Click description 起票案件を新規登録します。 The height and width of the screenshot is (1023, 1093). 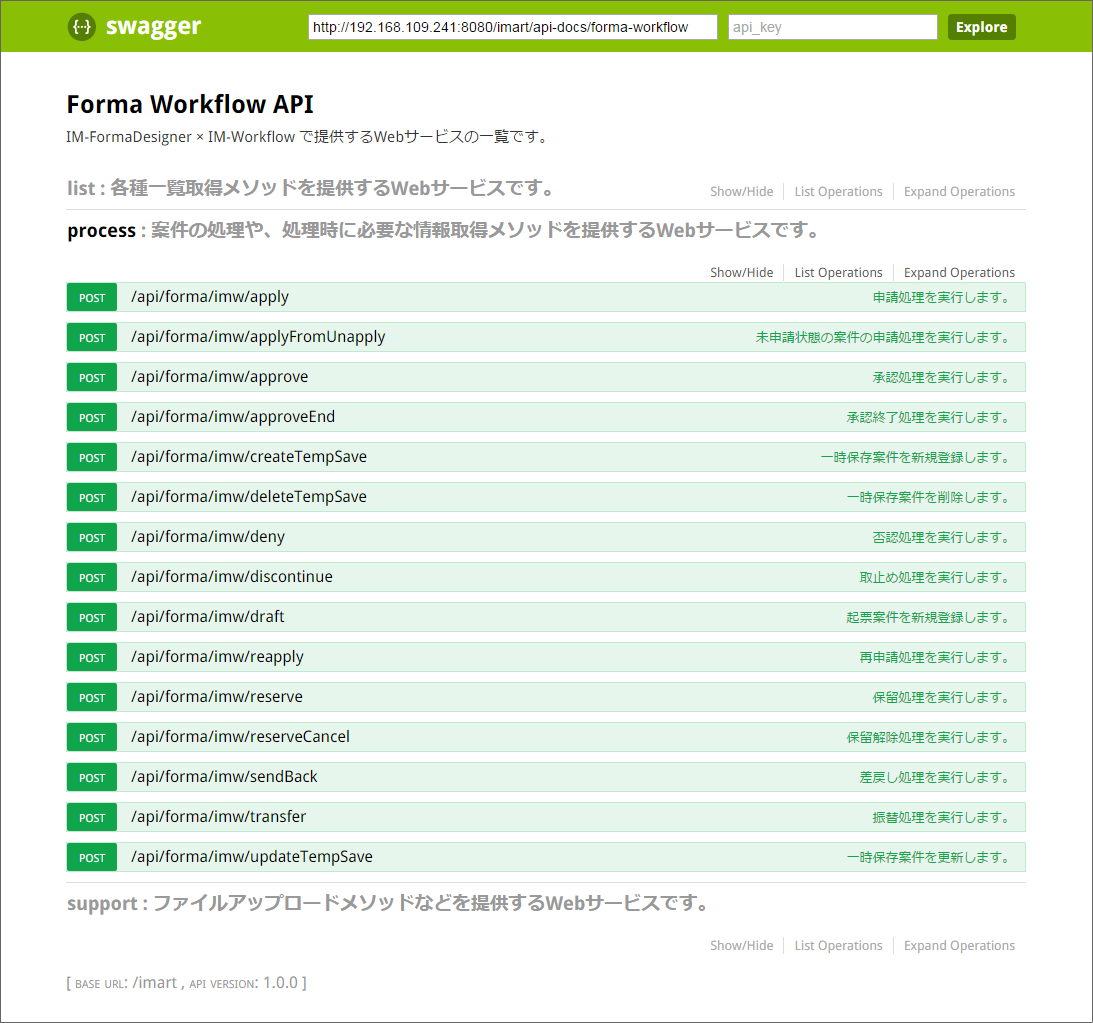click(928, 617)
